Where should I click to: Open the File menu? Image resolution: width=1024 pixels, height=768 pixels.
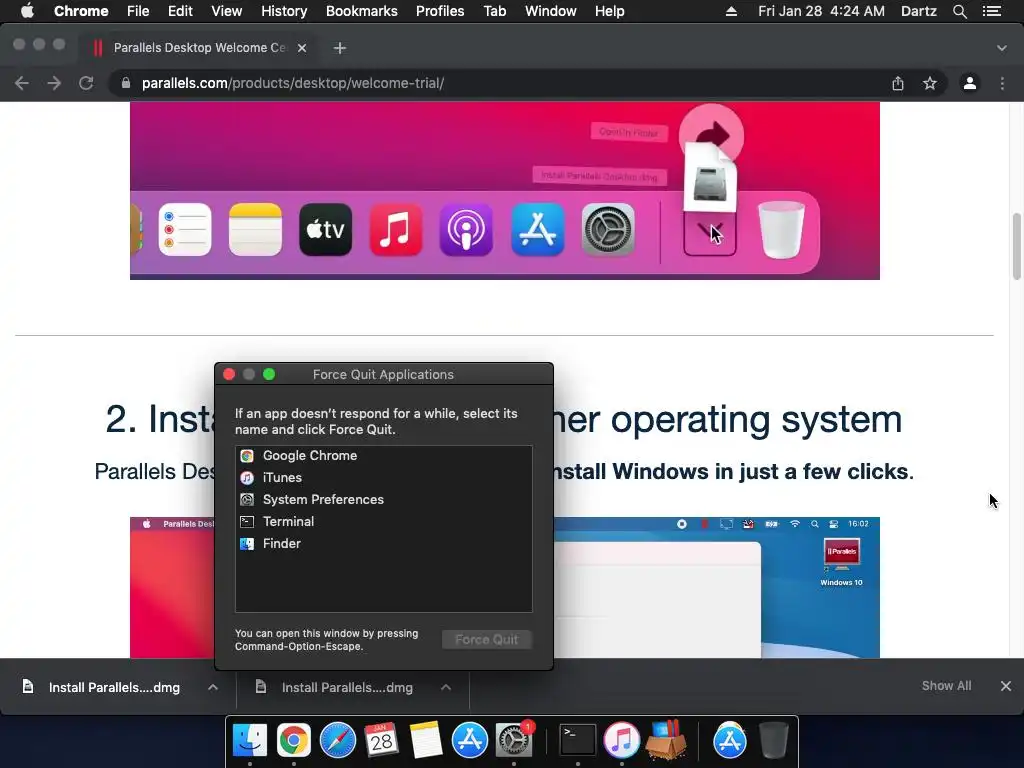click(x=138, y=11)
